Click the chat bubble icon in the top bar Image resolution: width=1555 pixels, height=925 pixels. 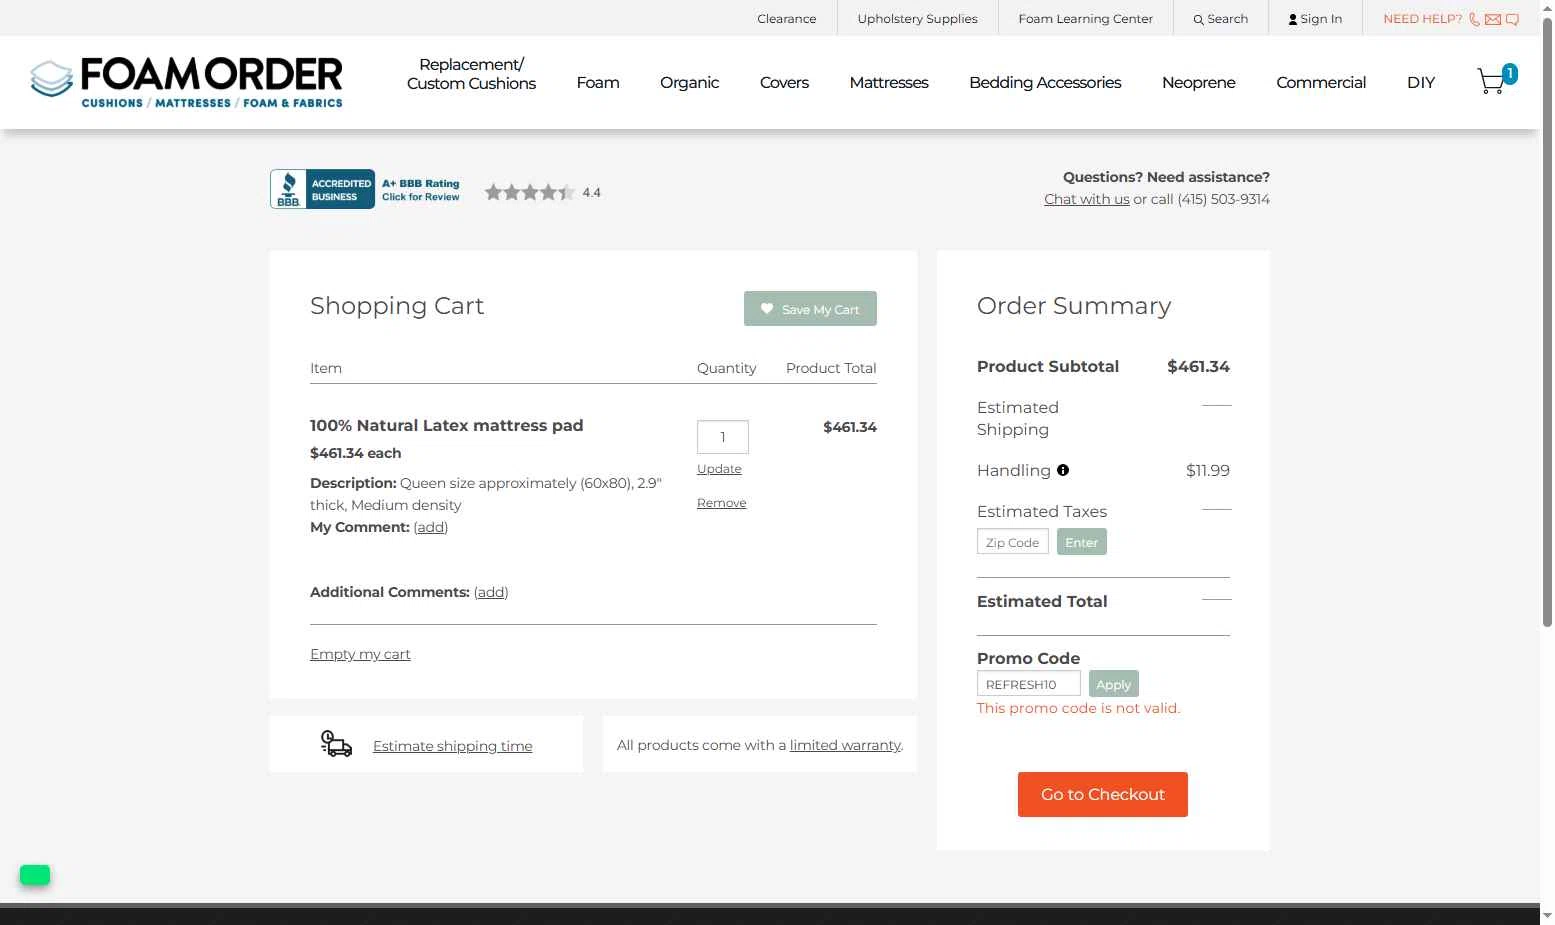click(1512, 19)
